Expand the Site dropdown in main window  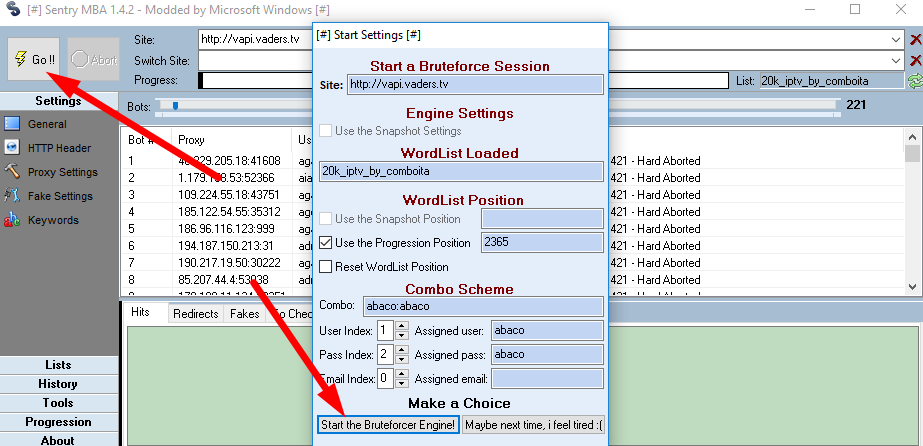coord(897,40)
